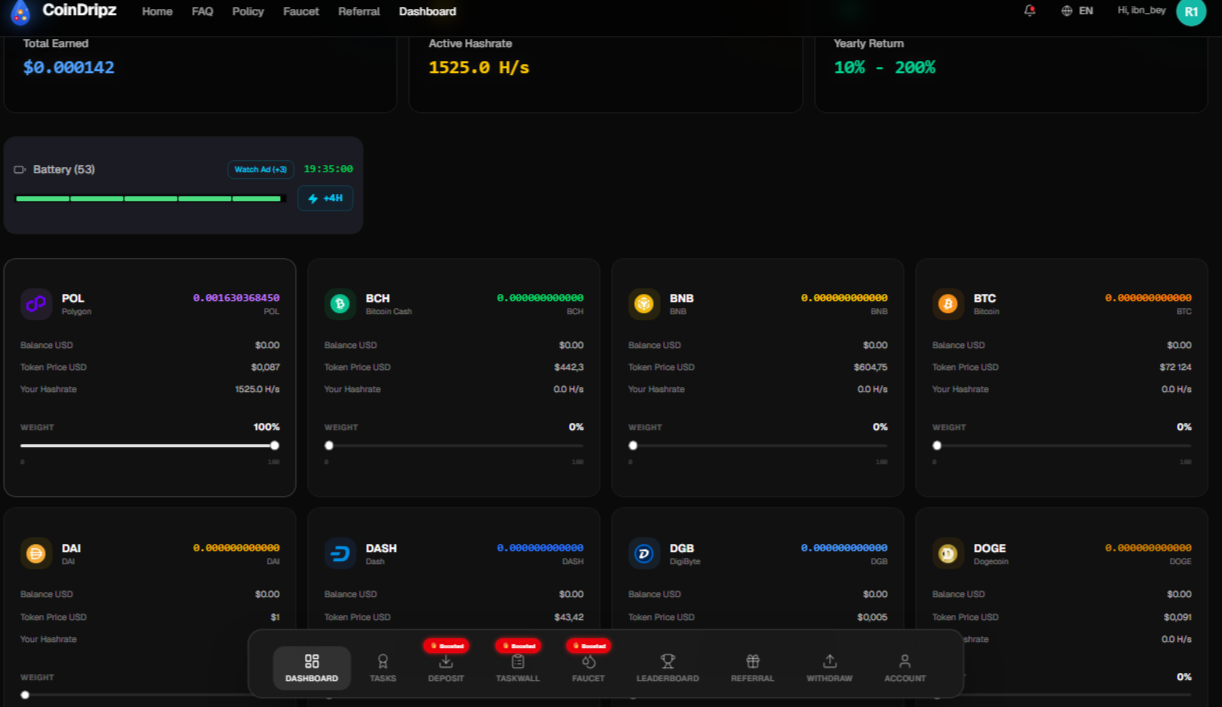The height and width of the screenshot is (707, 1222).
Task: Adjust the BNB weight slider handle
Action: pos(633,446)
